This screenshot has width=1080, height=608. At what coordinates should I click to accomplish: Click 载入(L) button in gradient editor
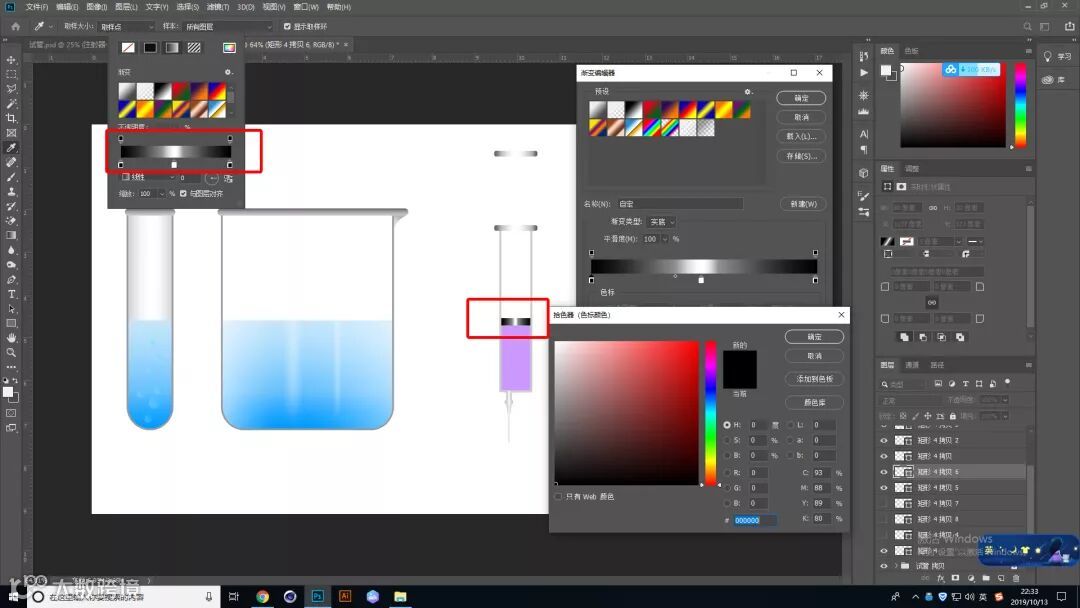coord(801,136)
